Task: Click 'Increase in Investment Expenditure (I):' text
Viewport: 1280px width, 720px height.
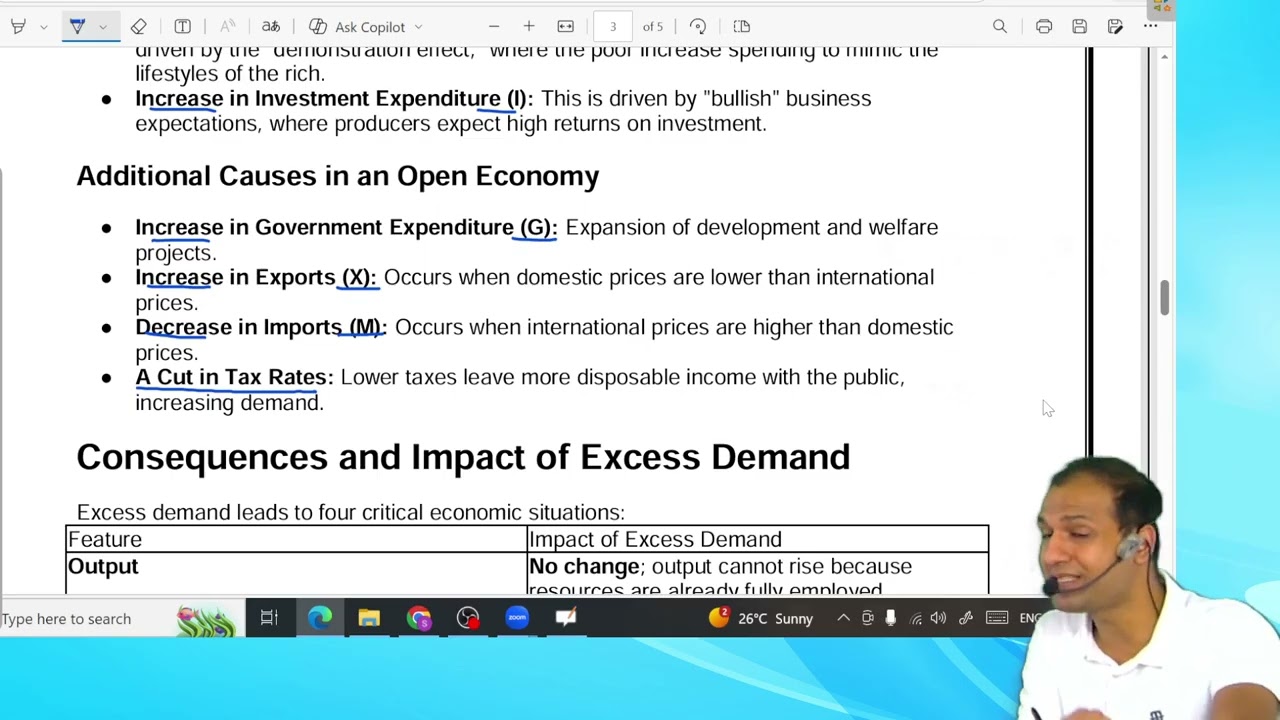Action: click(334, 99)
